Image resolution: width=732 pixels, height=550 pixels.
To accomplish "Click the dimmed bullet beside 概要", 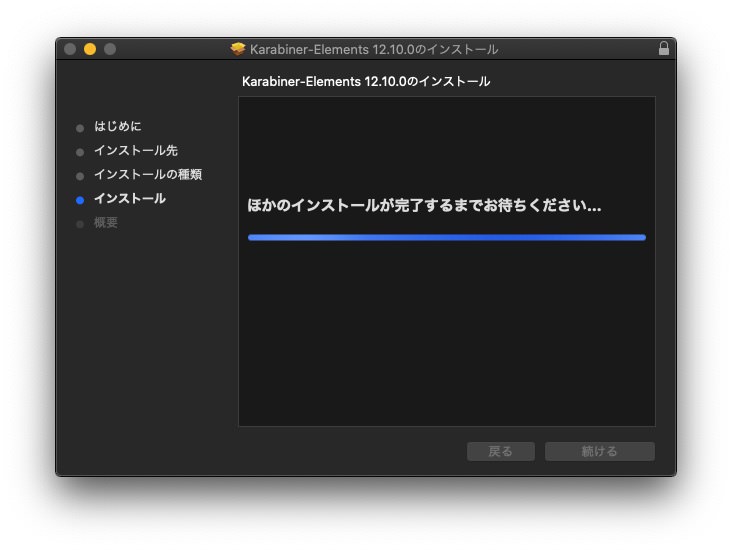I will (80, 225).
